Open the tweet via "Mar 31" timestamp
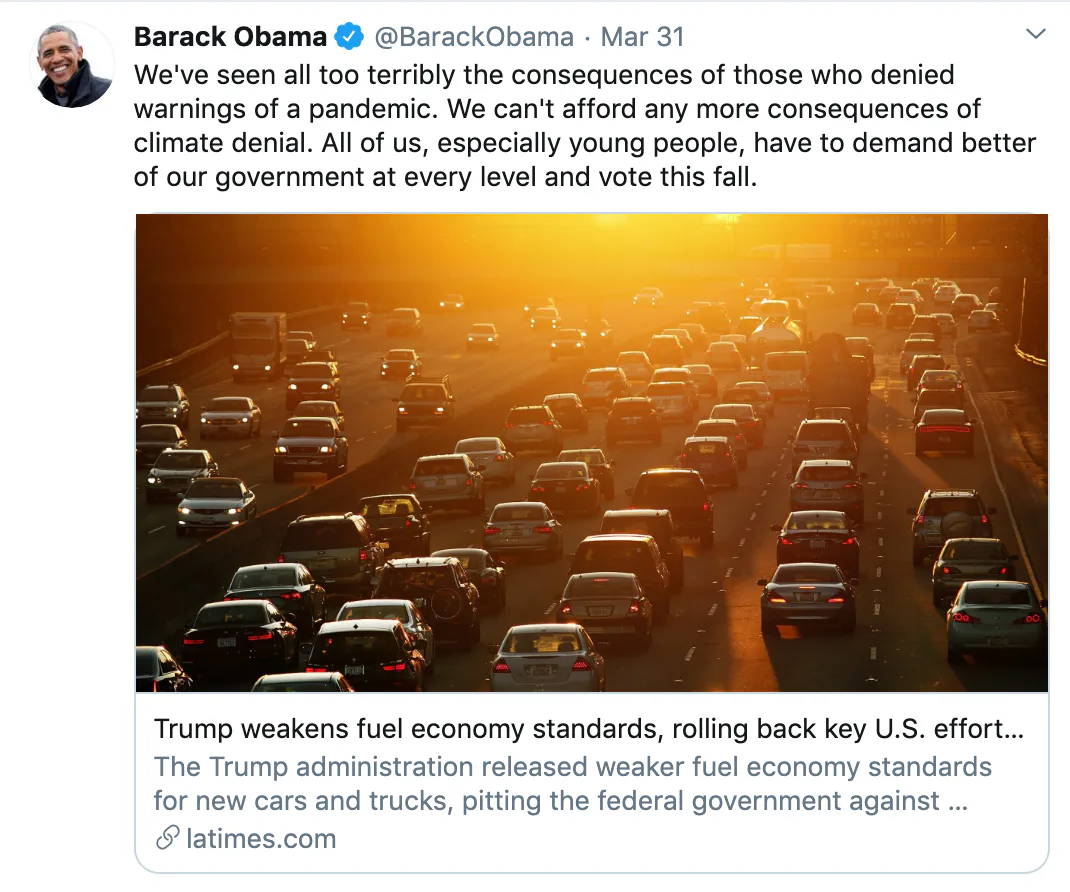 click(x=643, y=38)
